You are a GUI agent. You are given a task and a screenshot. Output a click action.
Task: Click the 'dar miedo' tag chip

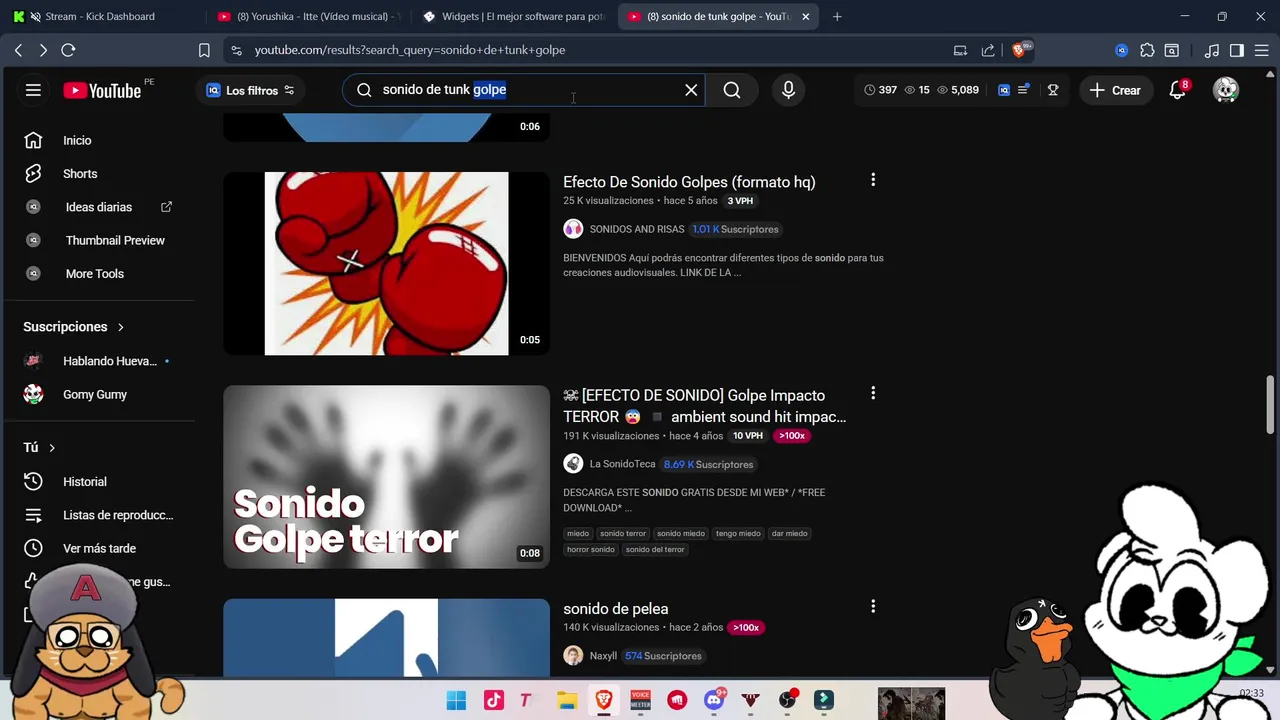pos(789,534)
